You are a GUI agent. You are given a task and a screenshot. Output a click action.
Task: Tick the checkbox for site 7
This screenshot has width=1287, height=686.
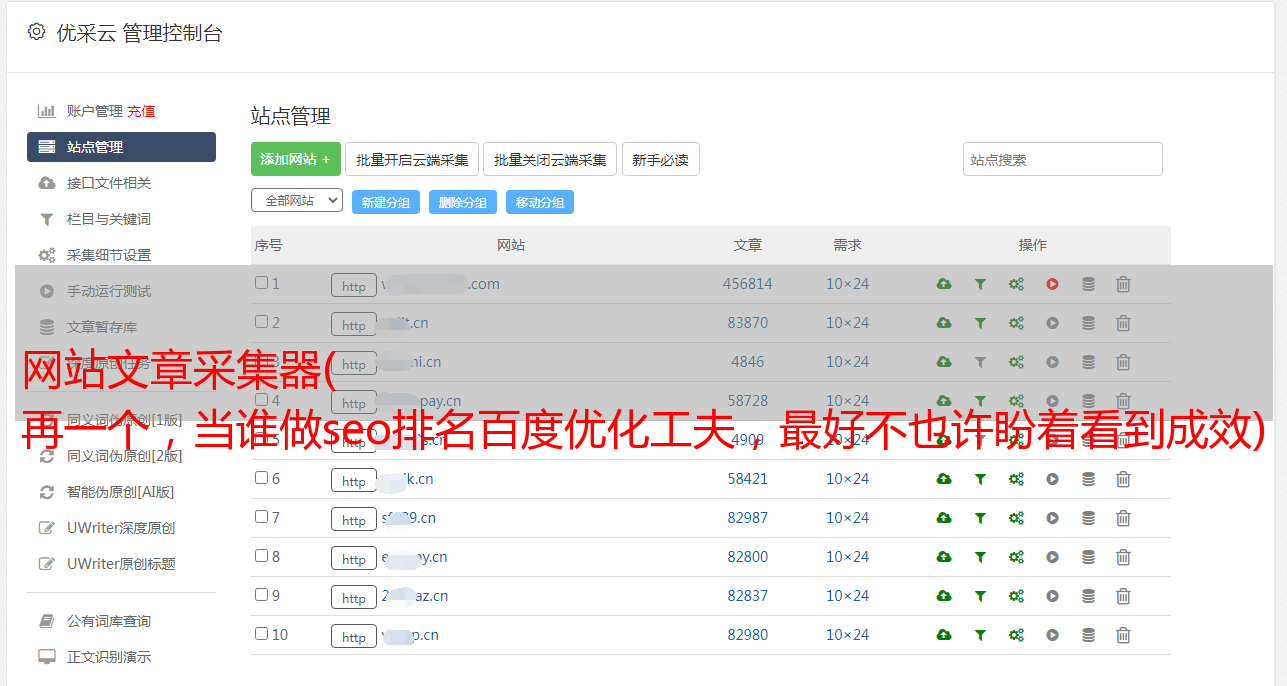(x=261, y=517)
